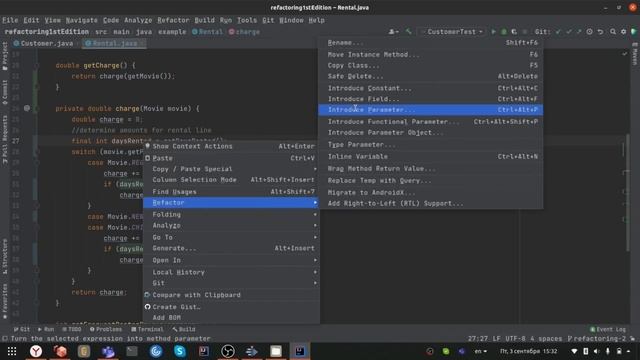Expand Copy / Paste Special submenu
The height and width of the screenshot is (360, 640).
click(x=231, y=169)
